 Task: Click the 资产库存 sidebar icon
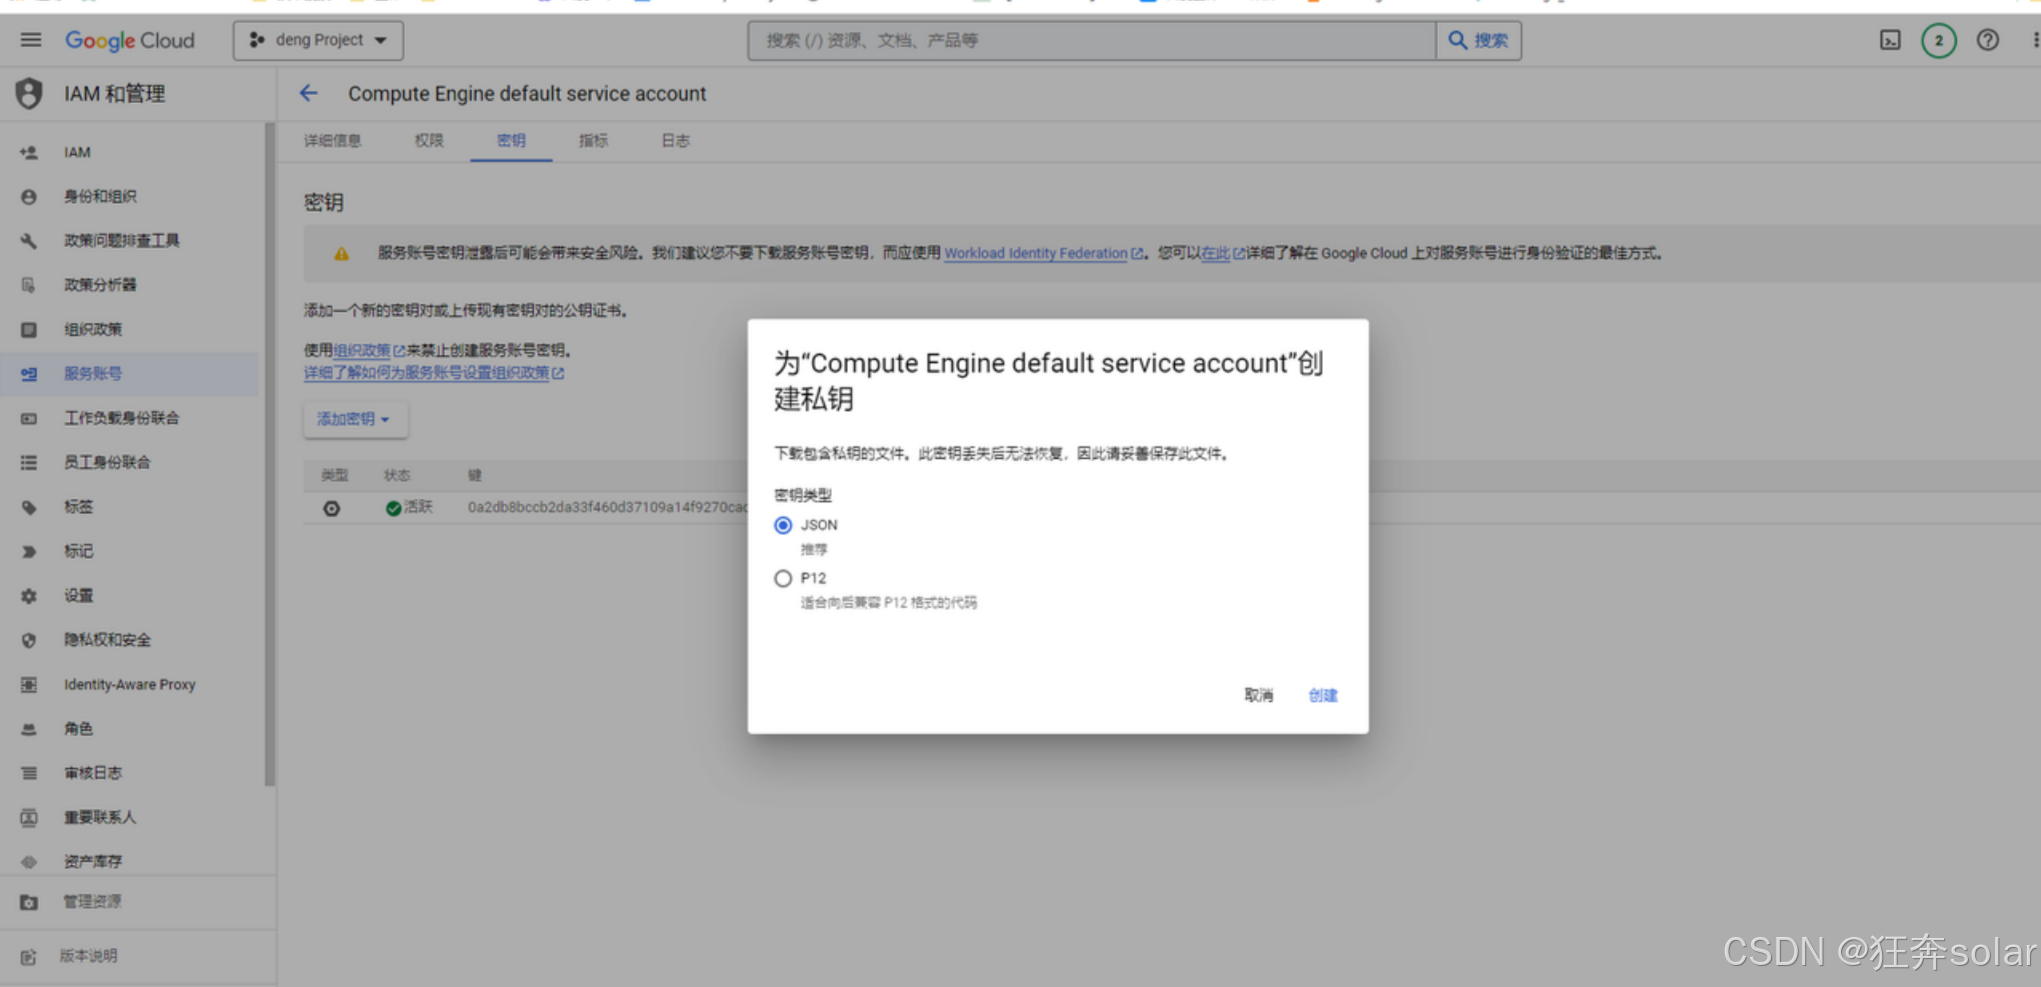[29, 861]
